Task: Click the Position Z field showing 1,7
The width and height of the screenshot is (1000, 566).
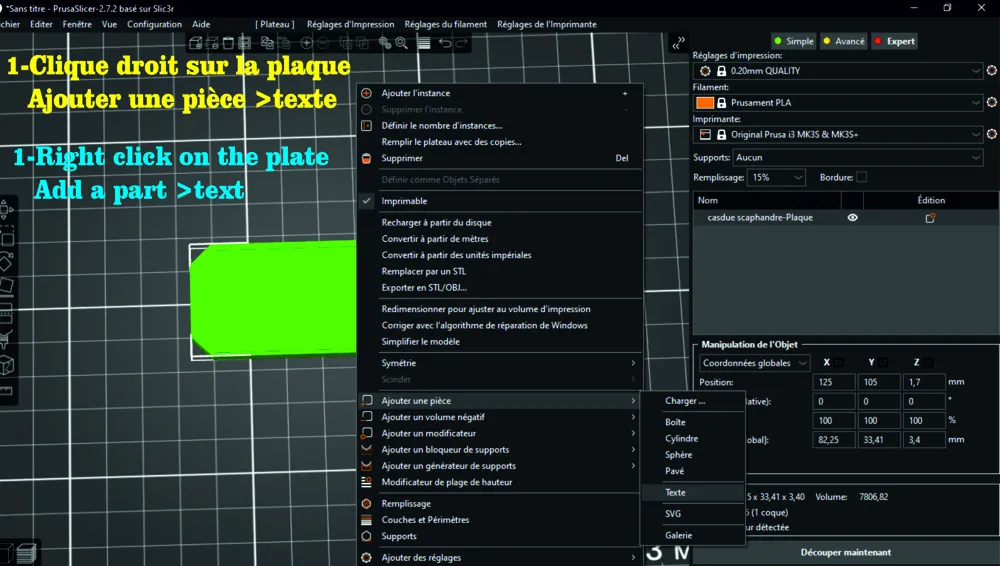Action: coord(923,382)
